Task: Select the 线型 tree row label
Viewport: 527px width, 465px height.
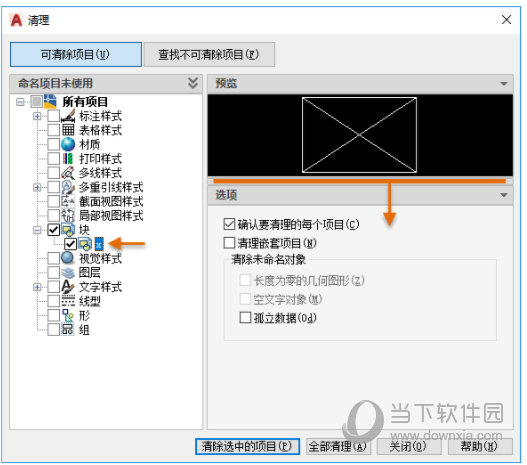Action: point(89,301)
